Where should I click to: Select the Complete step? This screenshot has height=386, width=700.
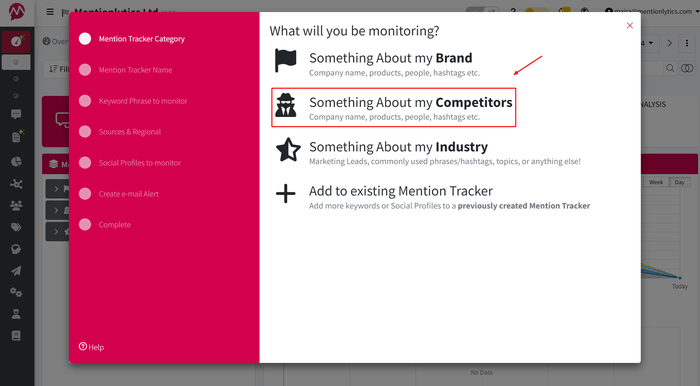[x=105, y=224]
